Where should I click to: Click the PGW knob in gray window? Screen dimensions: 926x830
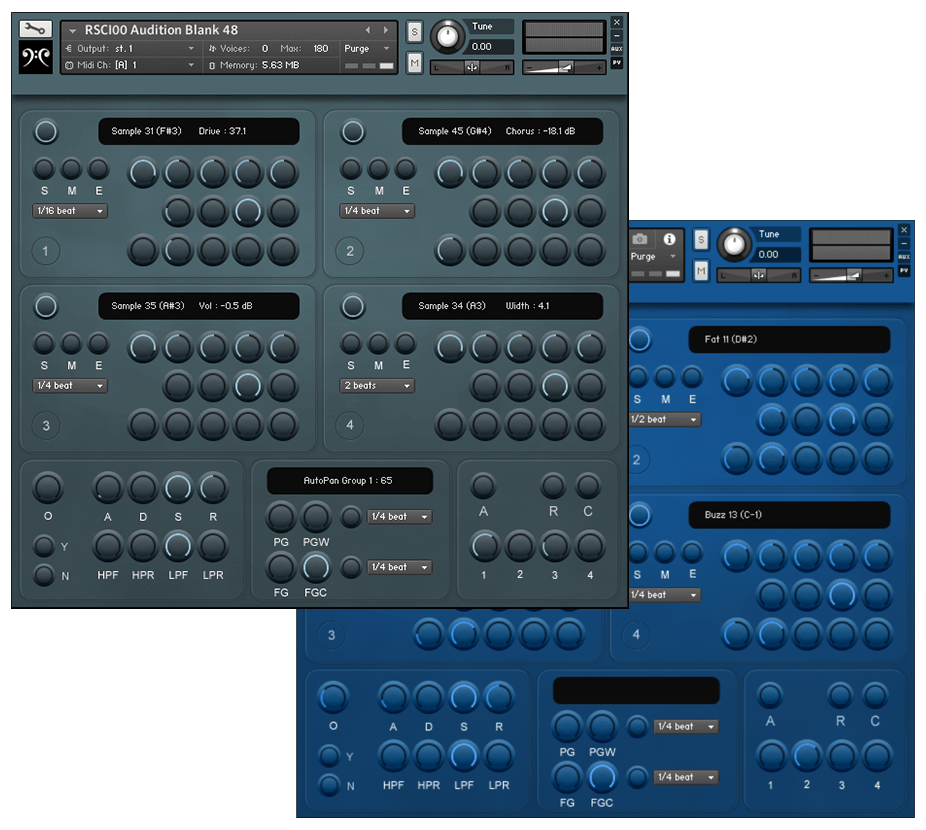coord(316,517)
